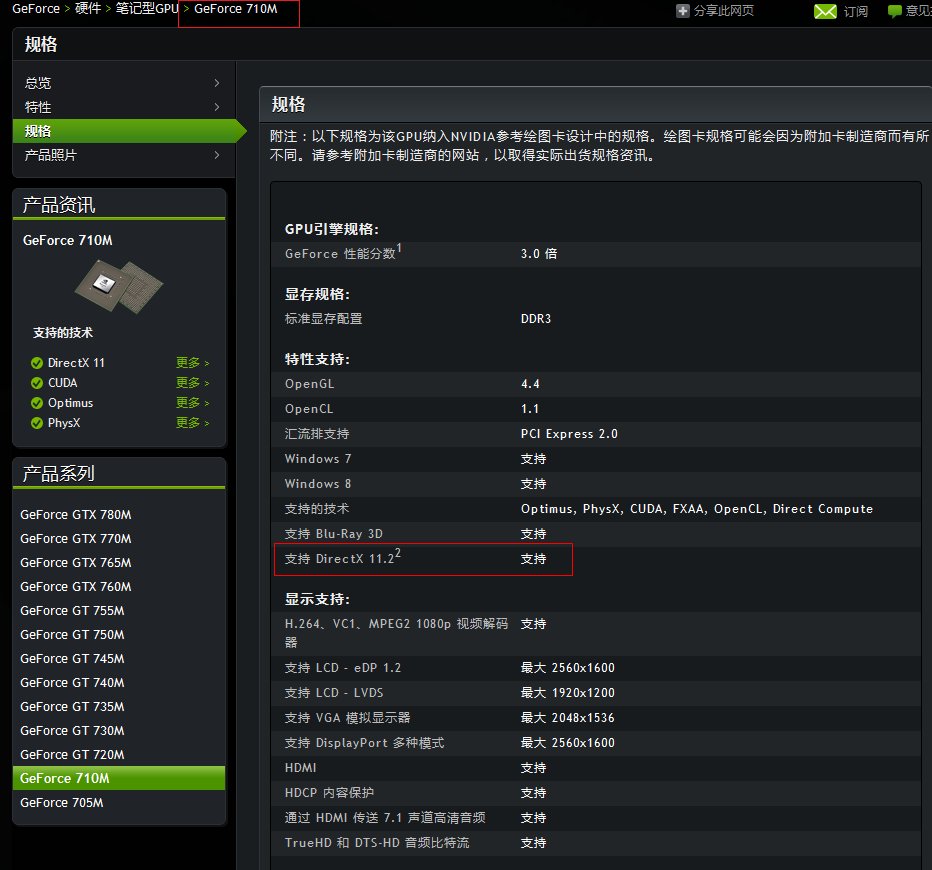Click the 最大 1920x1200 LVDS value
The height and width of the screenshot is (870, 932).
(x=568, y=692)
